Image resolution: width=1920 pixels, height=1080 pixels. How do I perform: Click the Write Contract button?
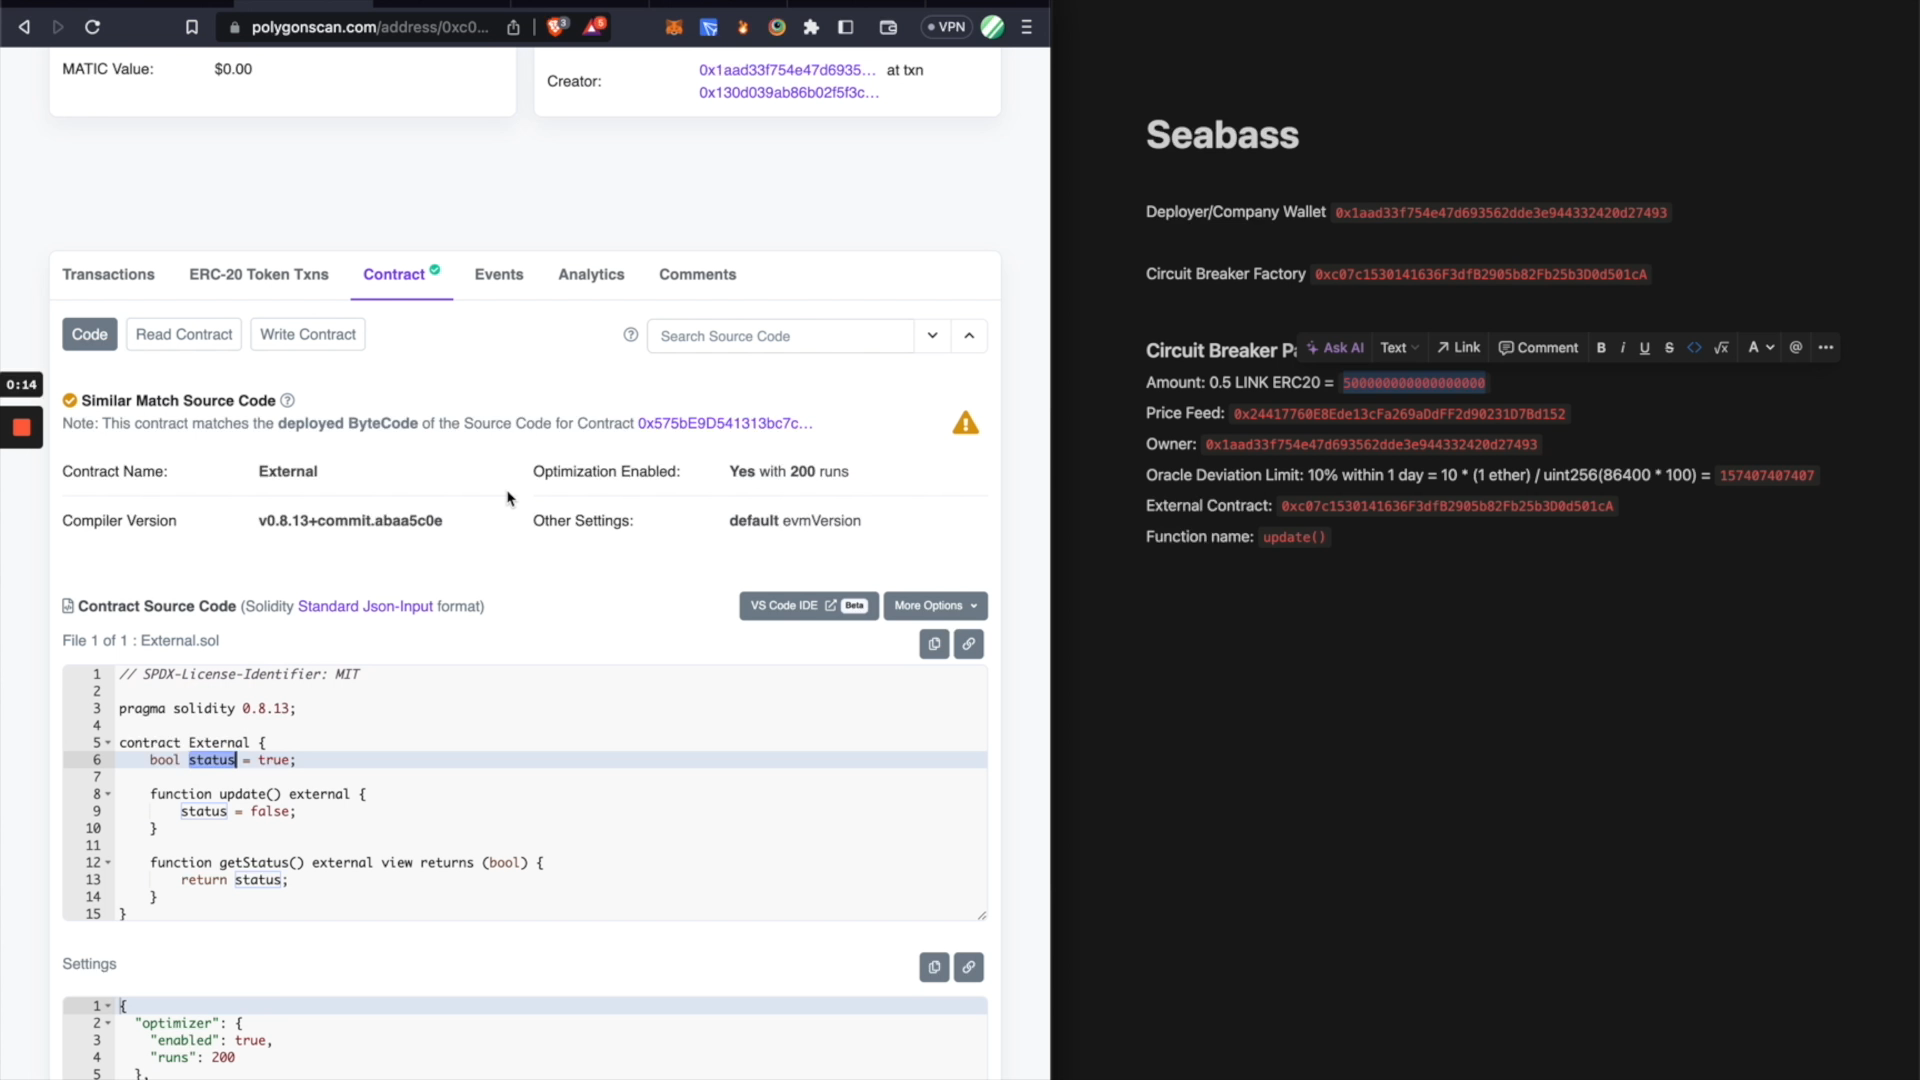[308, 334]
